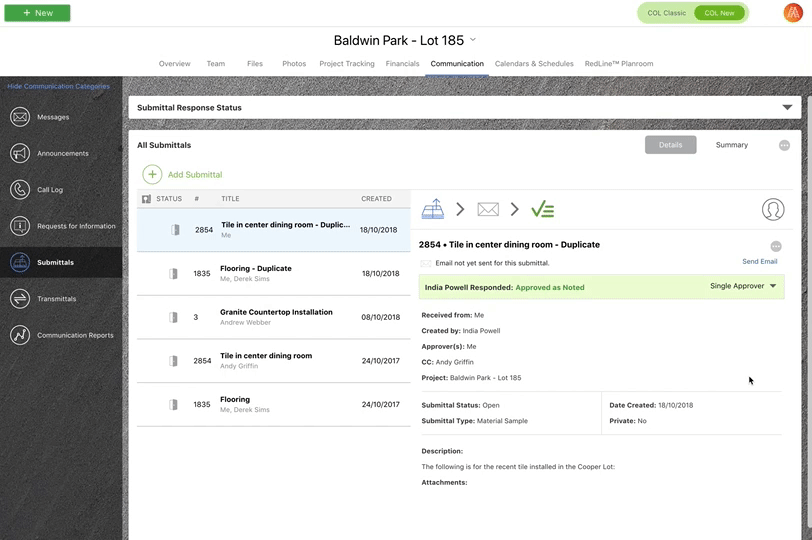The image size is (812, 540).
Task: Click status icon for Granite Countertop Installation row
Action: [x=173, y=317]
